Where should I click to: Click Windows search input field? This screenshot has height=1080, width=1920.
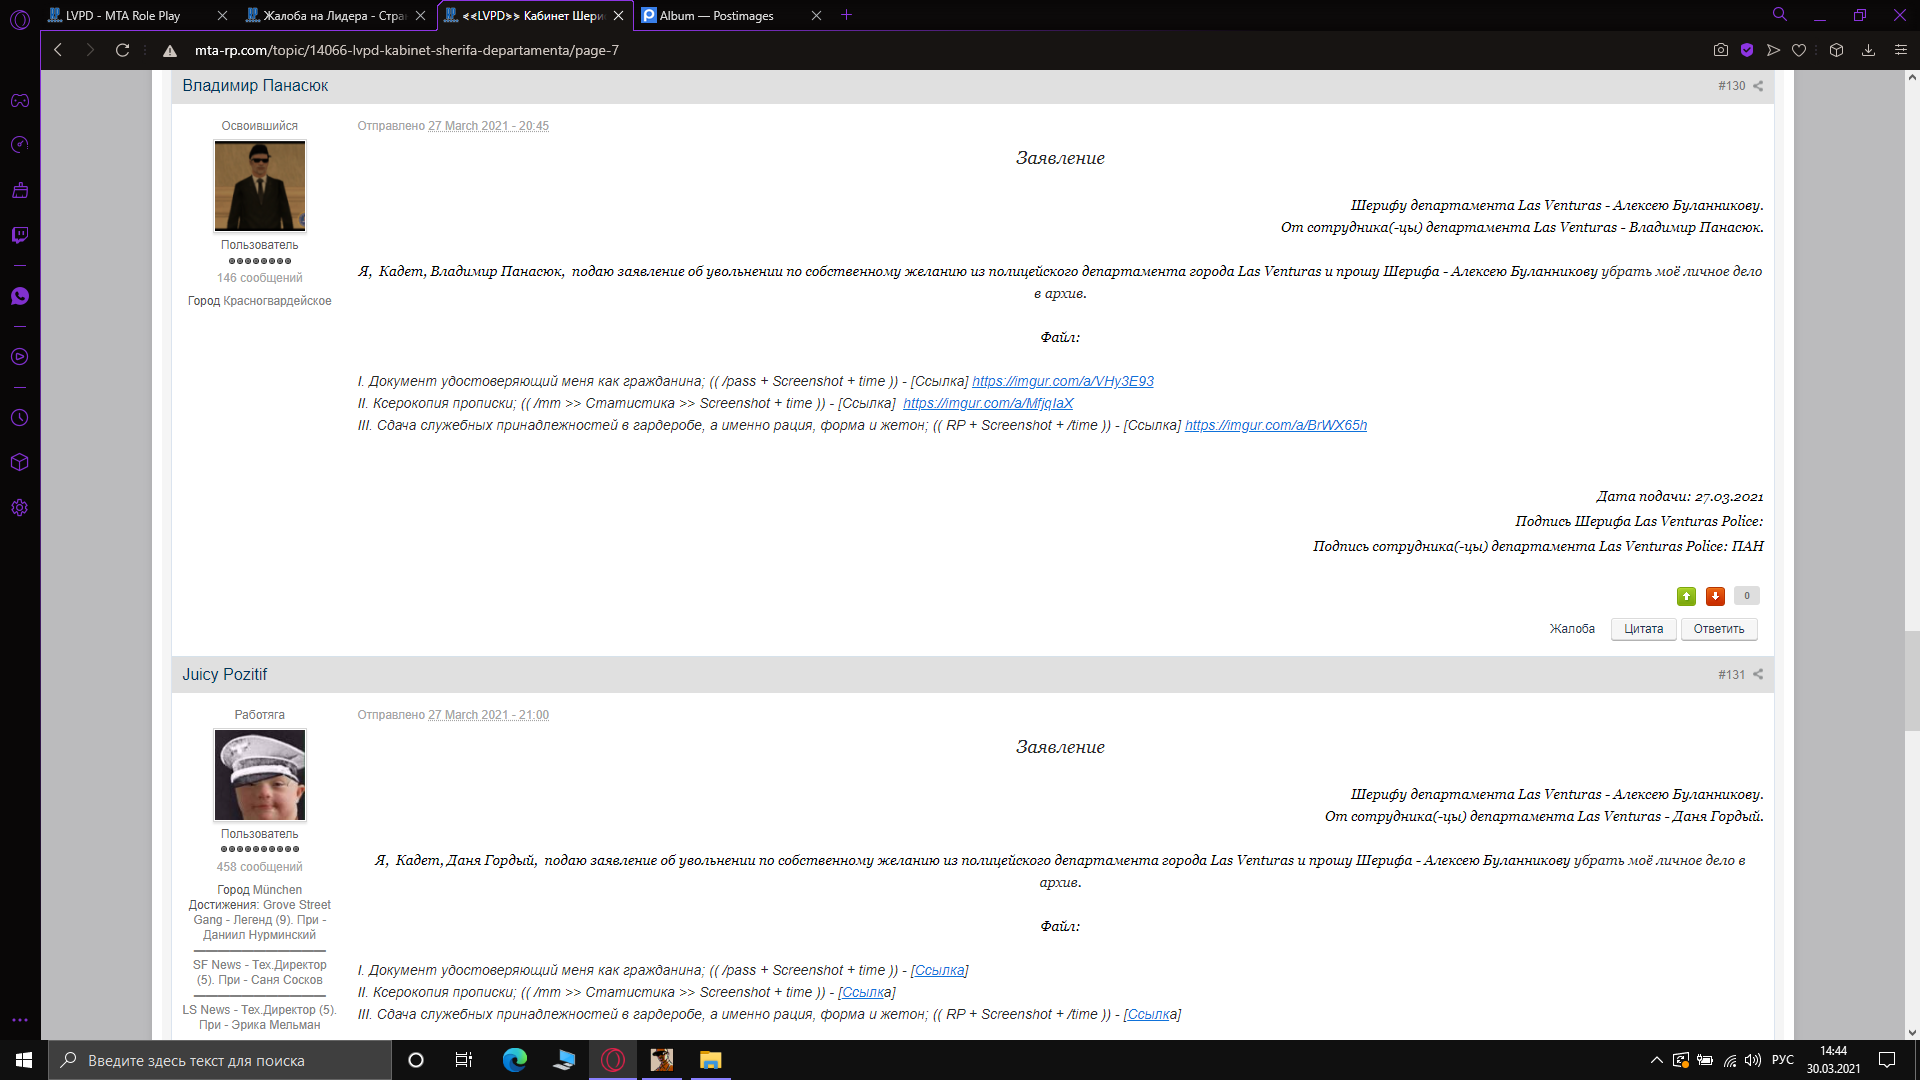[220, 1060]
